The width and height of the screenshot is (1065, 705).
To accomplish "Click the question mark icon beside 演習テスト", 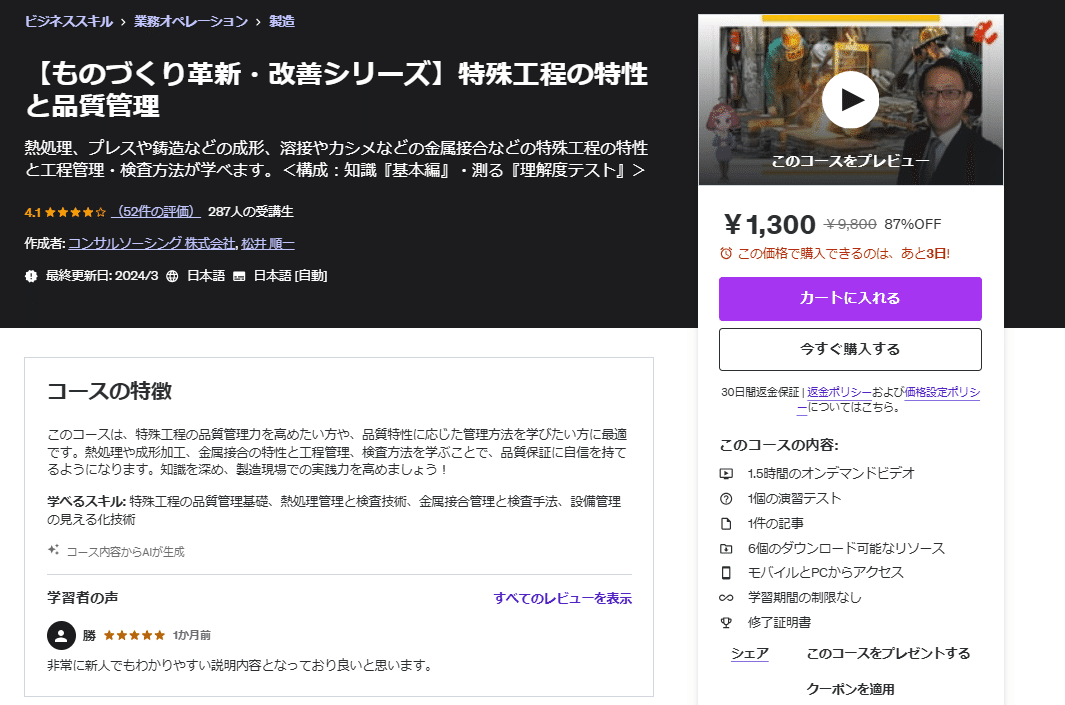I will [x=725, y=498].
